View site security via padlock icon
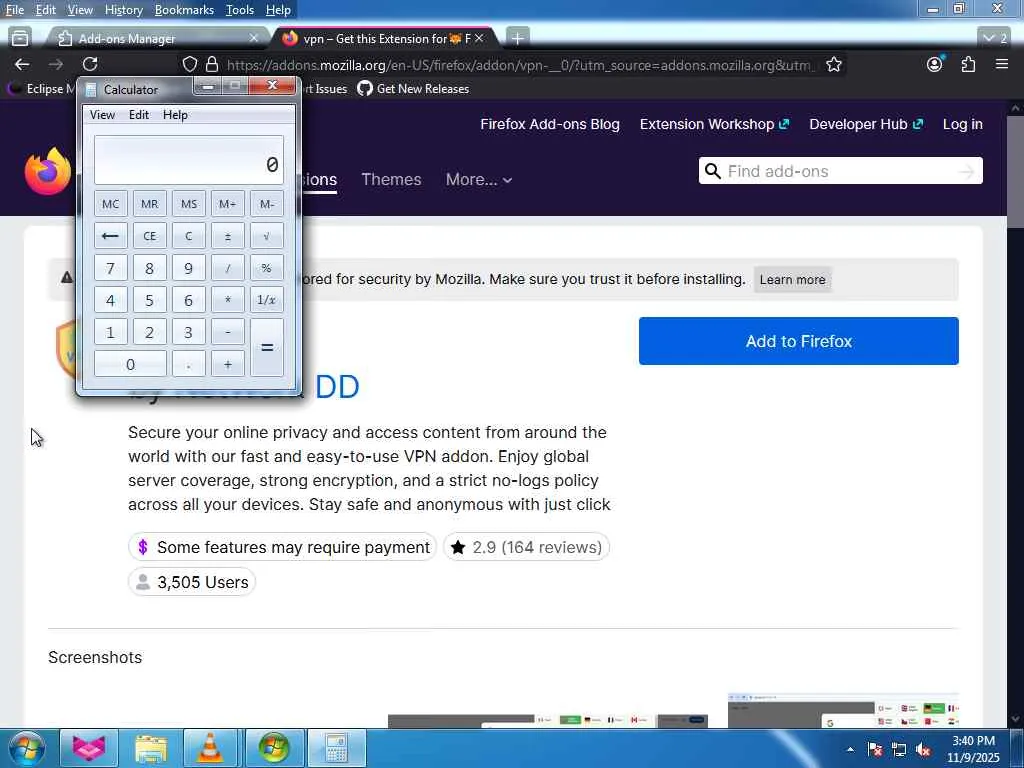1024x768 pixels. 212,64
